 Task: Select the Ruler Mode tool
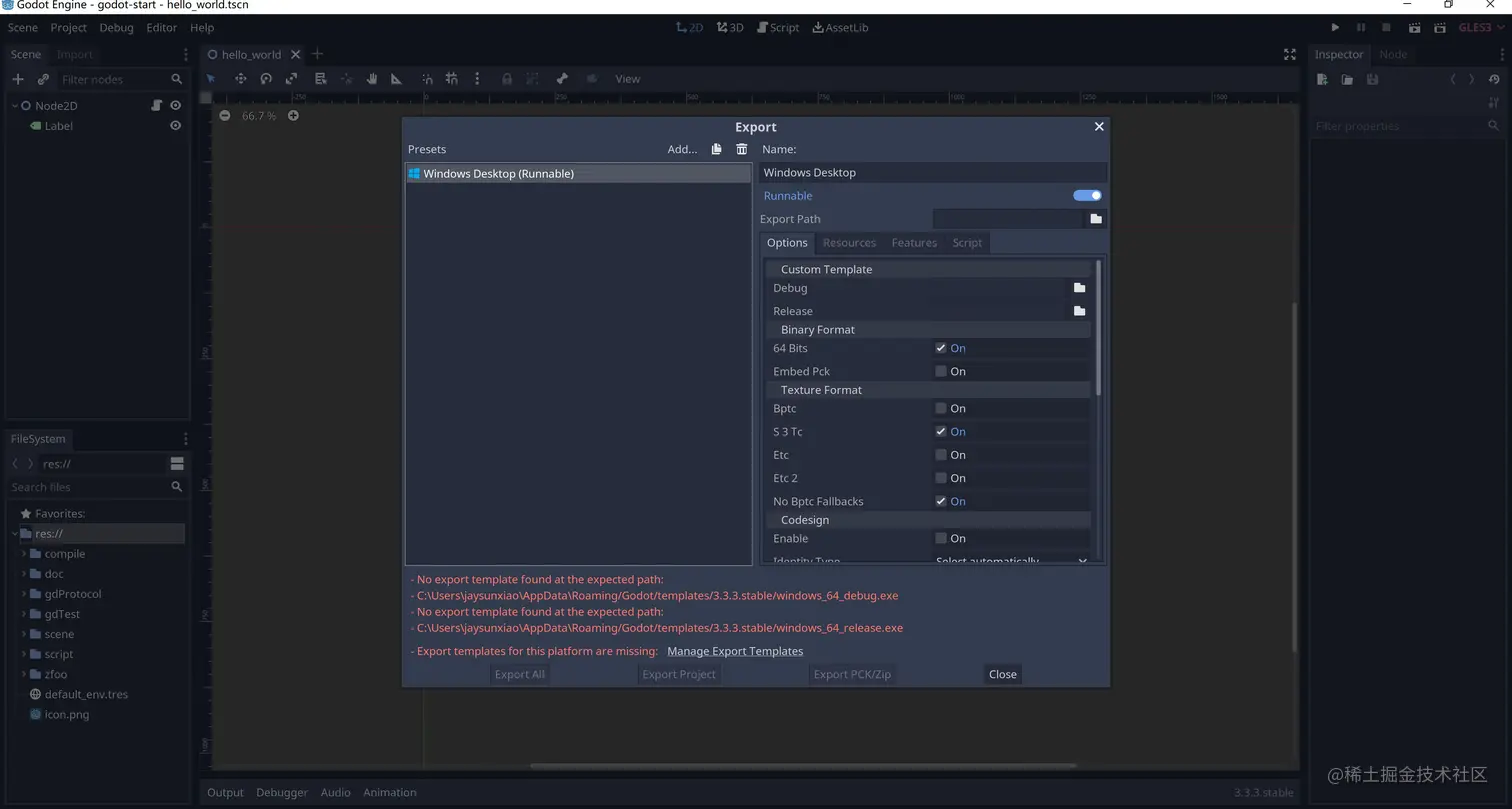(396, 79)
